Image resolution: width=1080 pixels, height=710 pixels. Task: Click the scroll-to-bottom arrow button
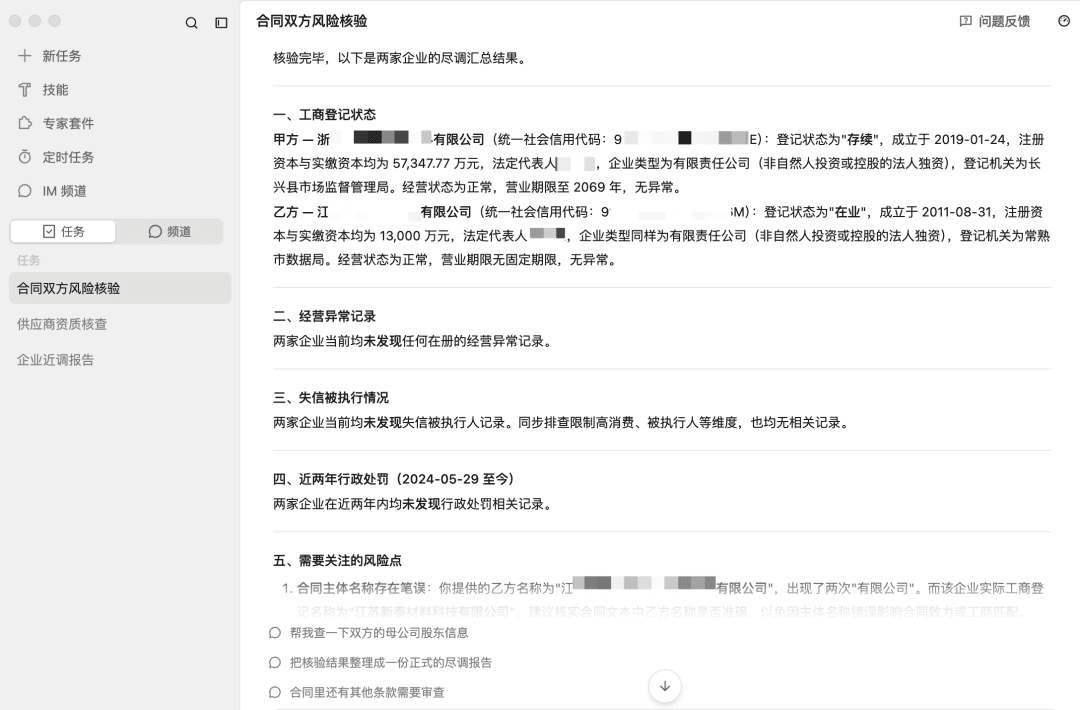pos(665,686)
